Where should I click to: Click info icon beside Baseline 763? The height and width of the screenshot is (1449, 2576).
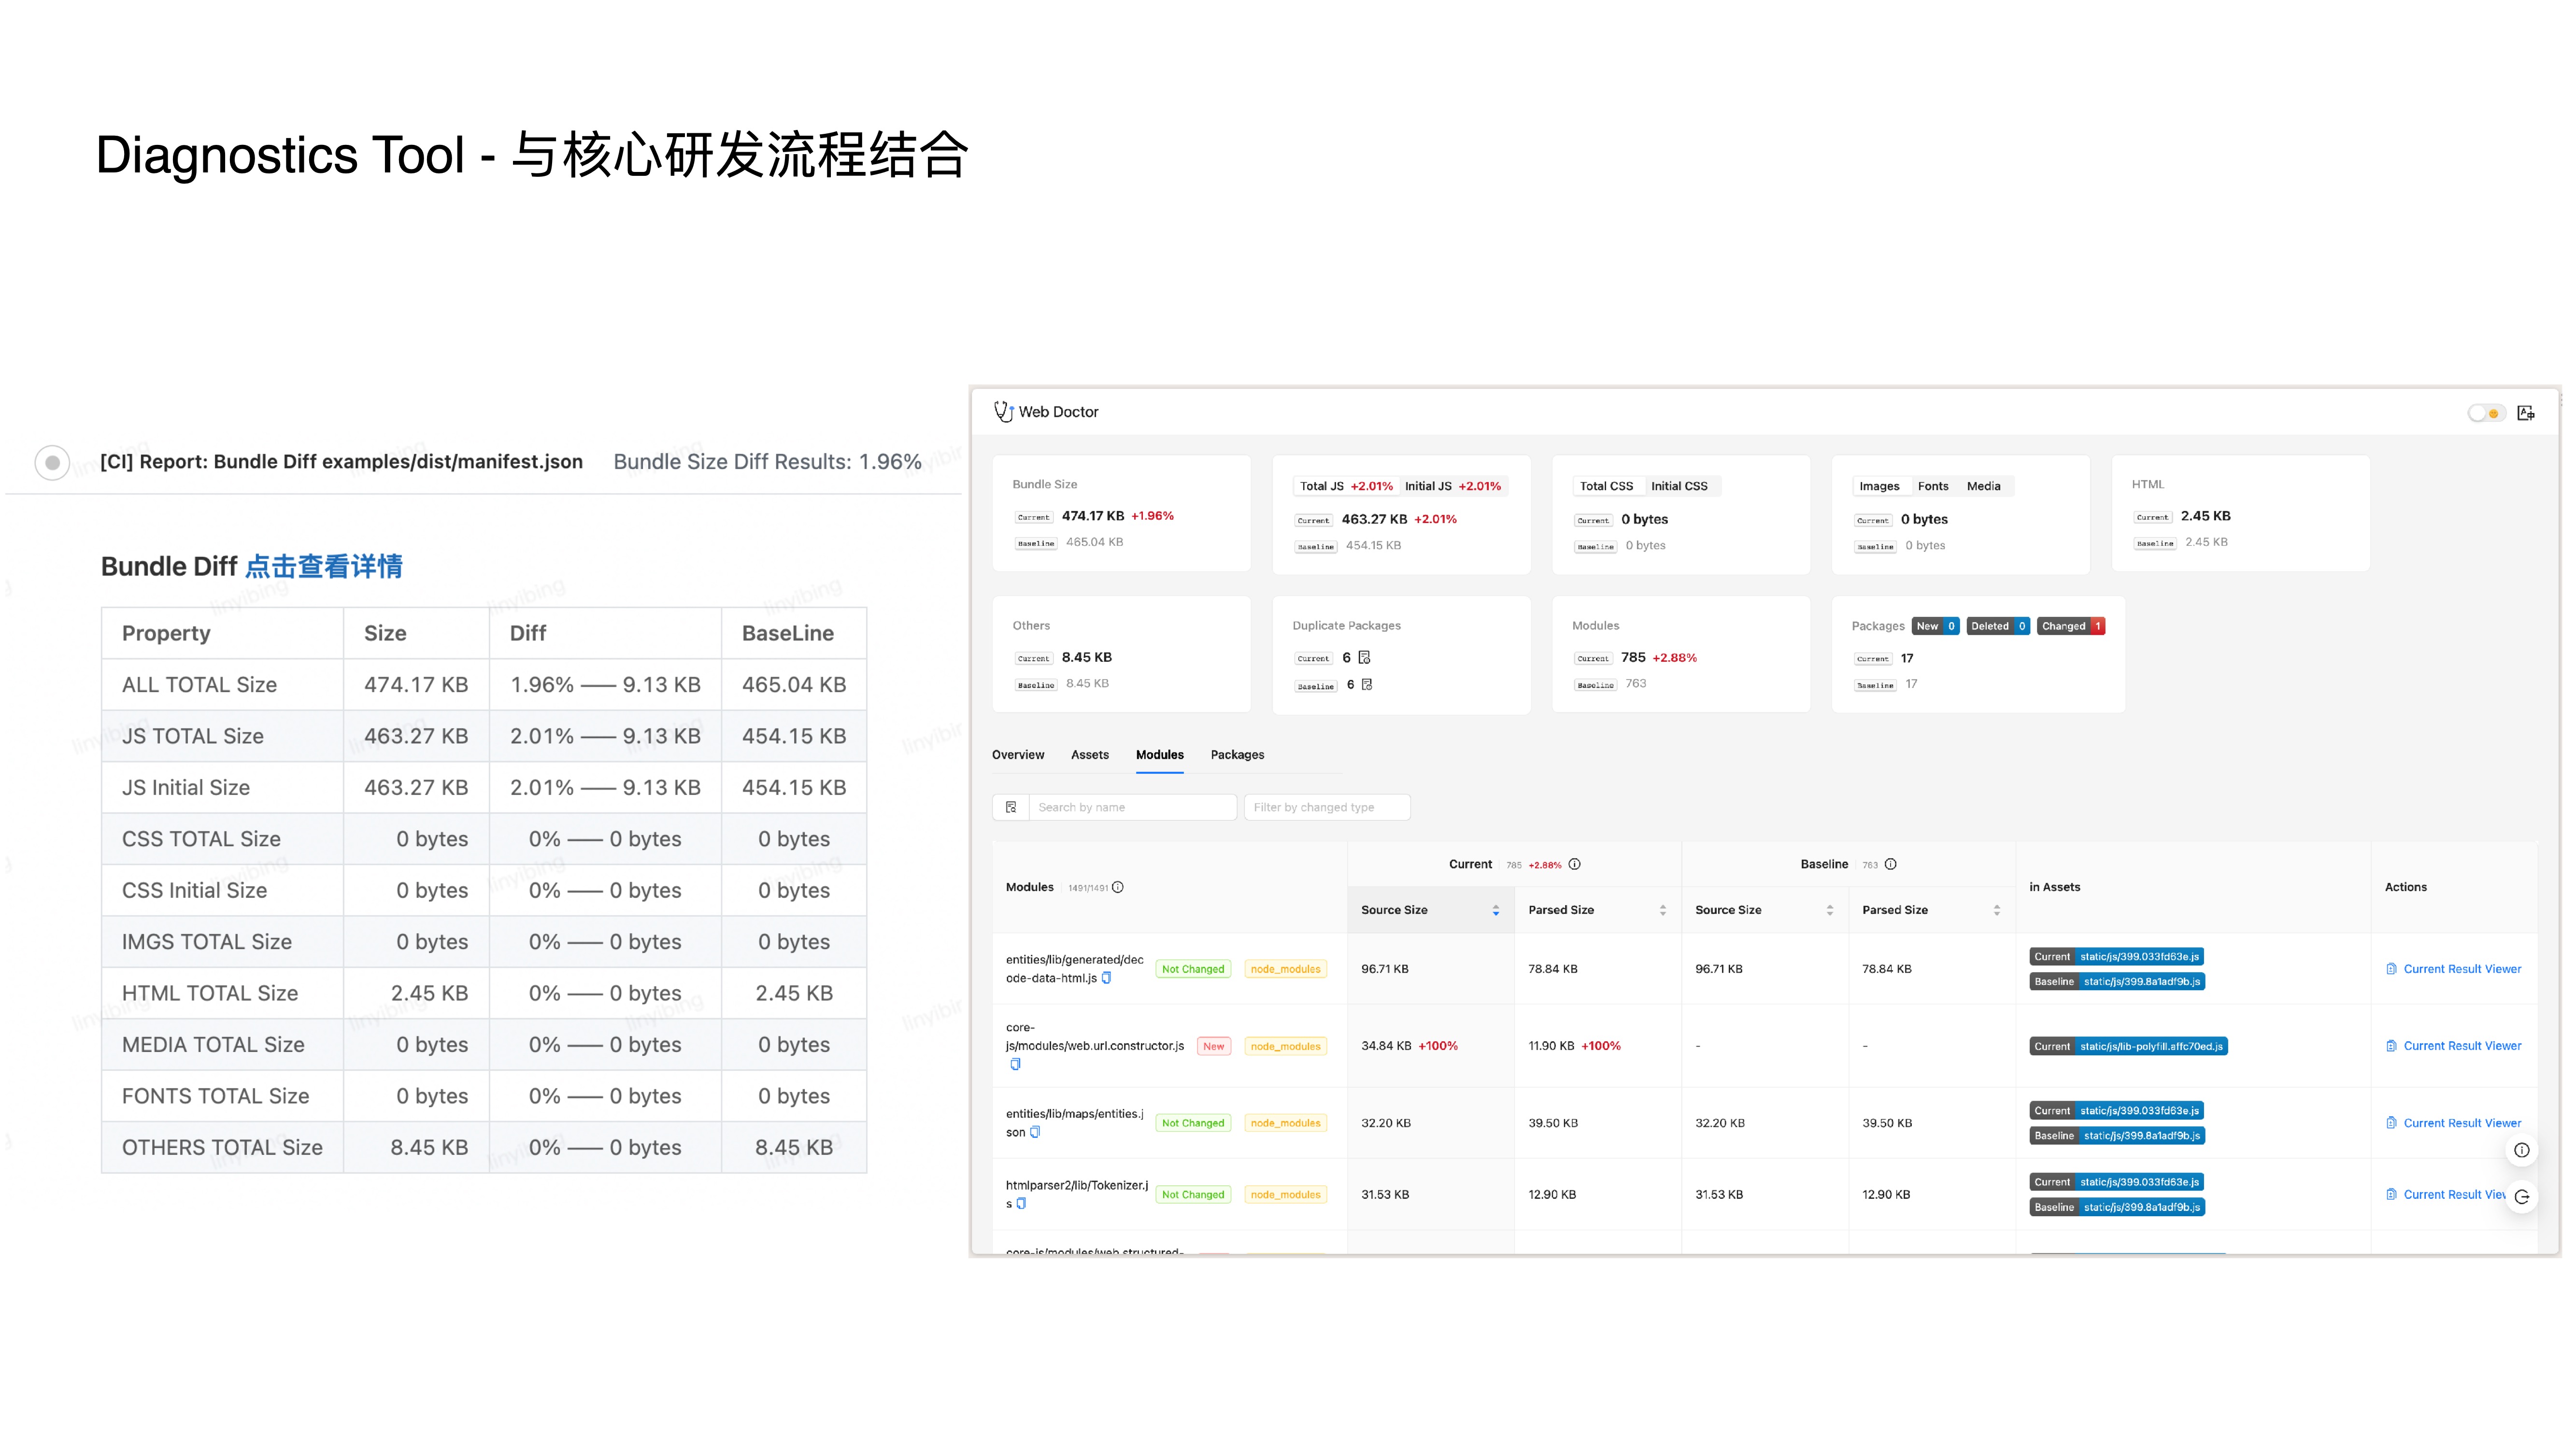tap(1890, 864)
